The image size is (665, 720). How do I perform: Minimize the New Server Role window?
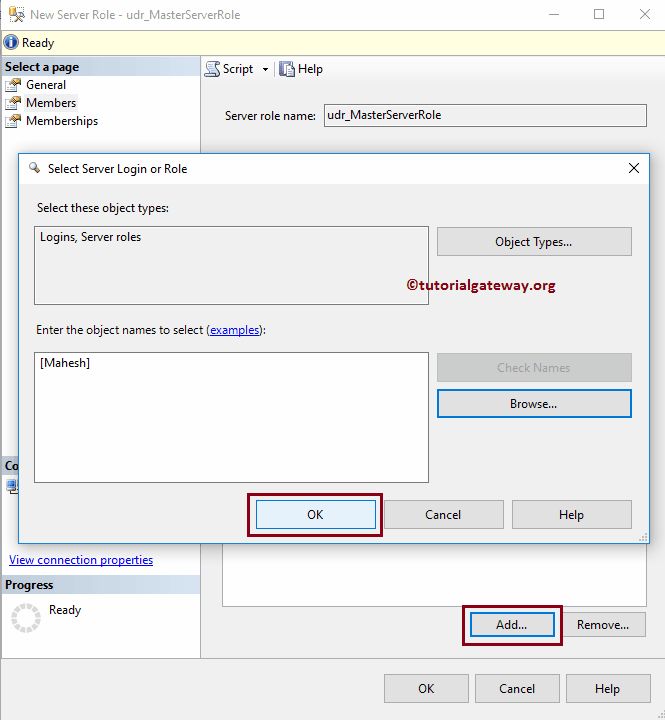pyautogui.click(x=554, y=14)
